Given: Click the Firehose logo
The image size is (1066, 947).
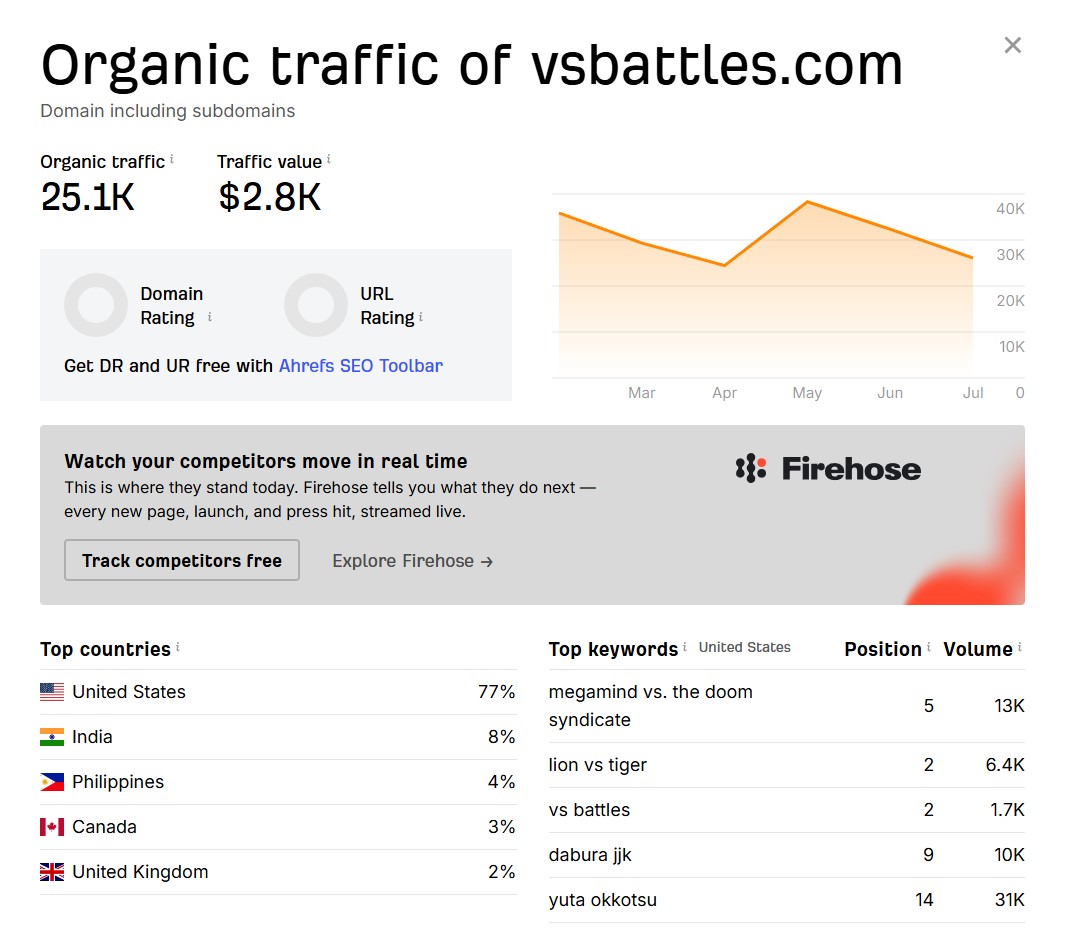Looking at the screenshot, I should coord(828,468).
